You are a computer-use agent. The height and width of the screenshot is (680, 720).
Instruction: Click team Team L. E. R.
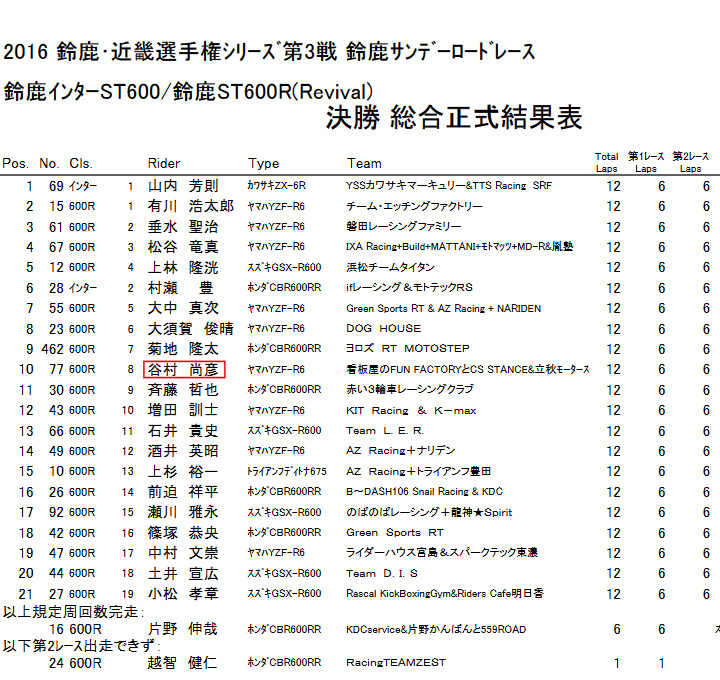[385, 430]
